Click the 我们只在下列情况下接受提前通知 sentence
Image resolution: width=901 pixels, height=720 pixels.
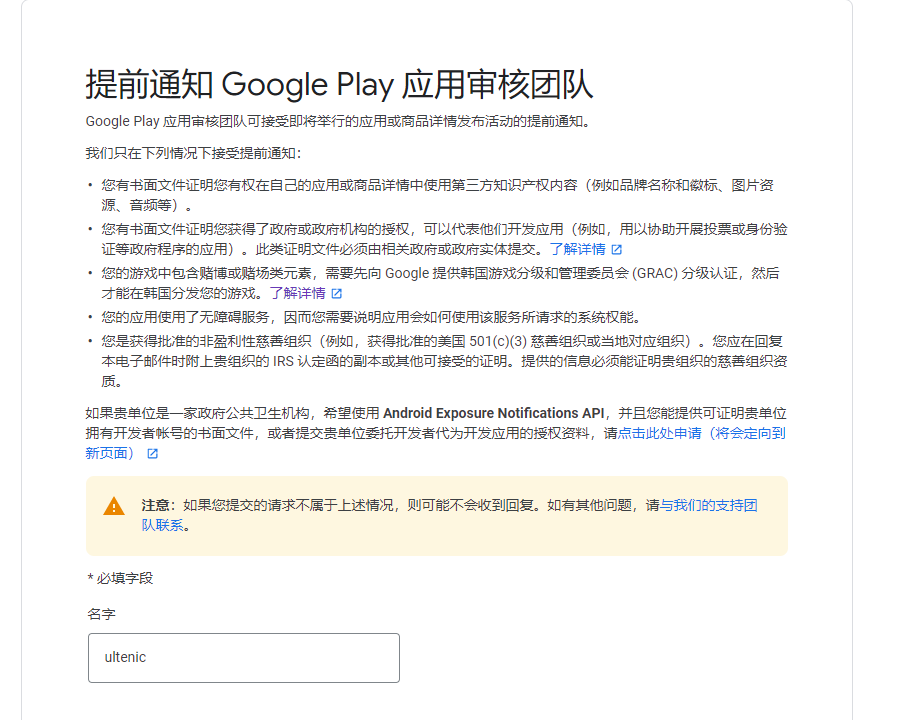point(193,153)
